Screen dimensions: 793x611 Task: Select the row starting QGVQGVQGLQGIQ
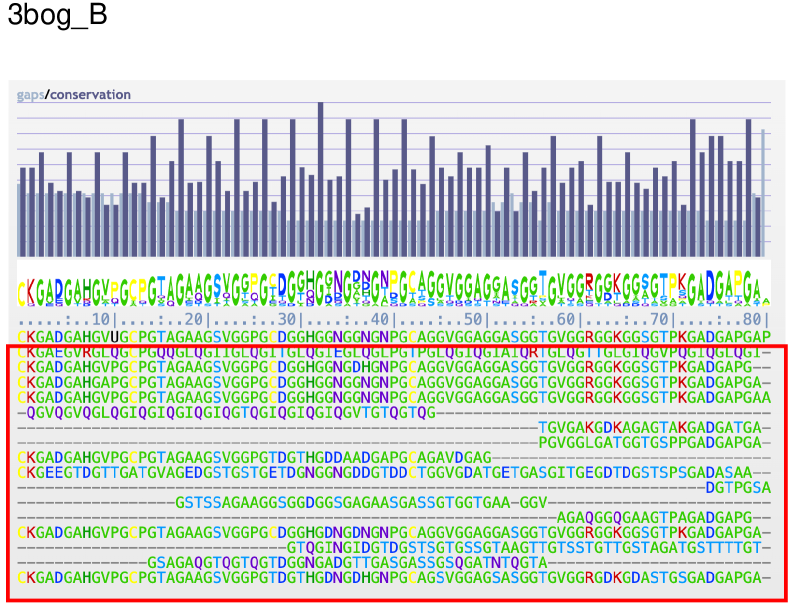point(394,413)
